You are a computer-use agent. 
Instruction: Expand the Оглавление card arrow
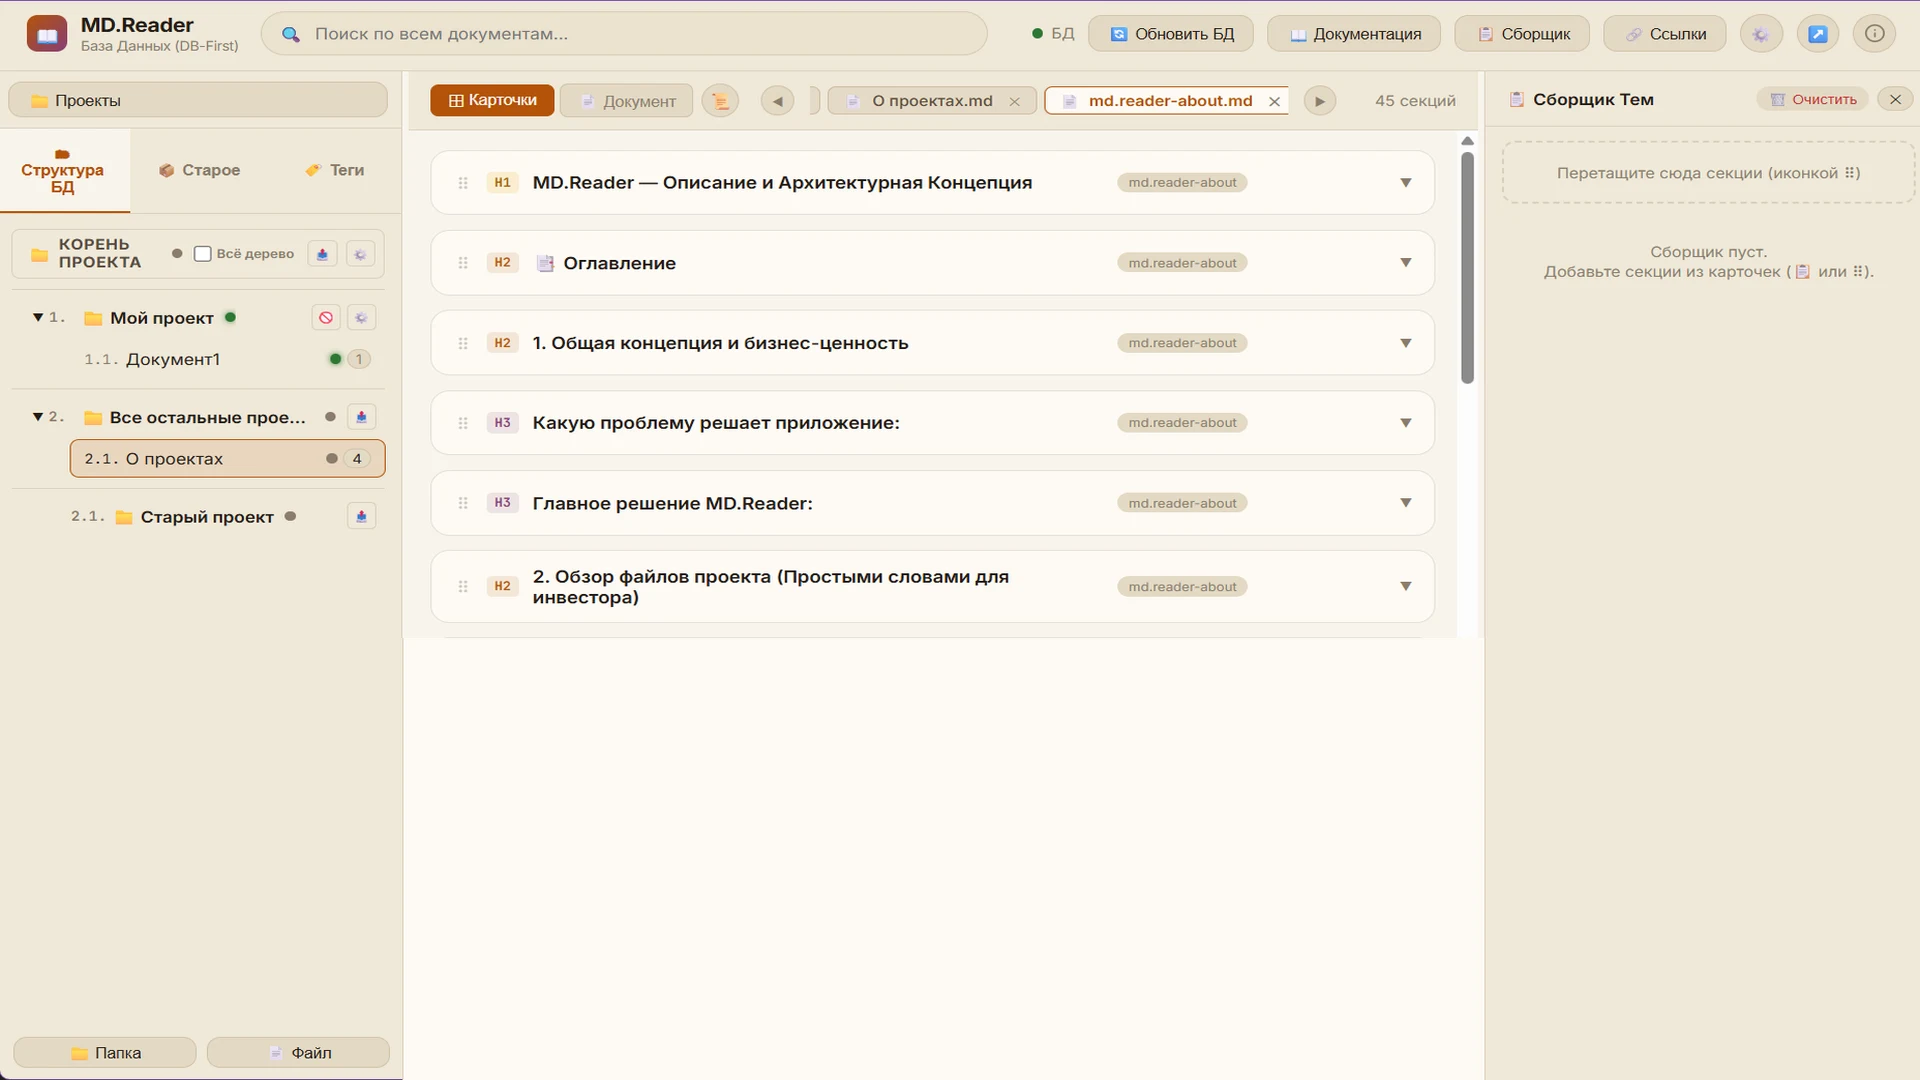tap(1406, 263)
